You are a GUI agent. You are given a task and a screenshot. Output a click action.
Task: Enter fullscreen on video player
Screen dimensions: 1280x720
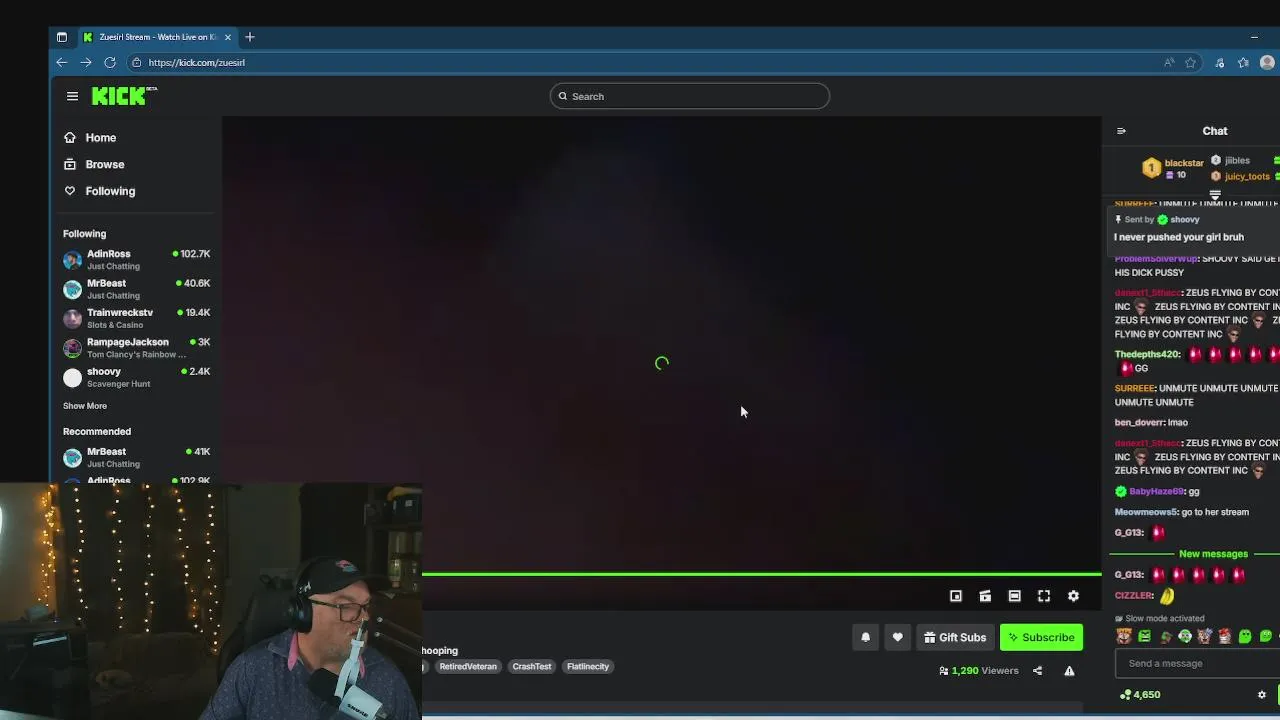(1044, 596)
